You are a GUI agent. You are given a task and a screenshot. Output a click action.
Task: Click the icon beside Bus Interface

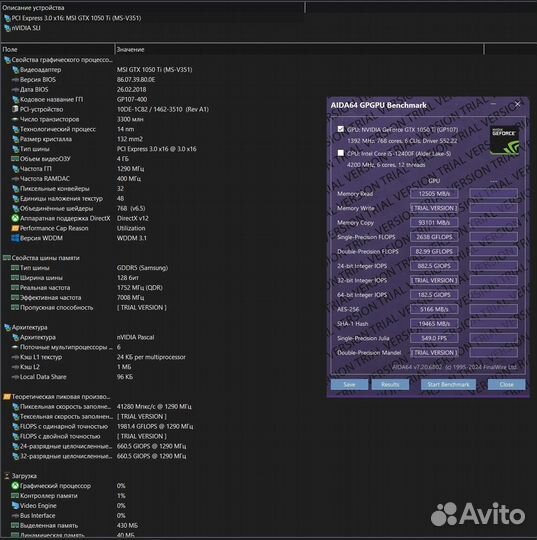[x=15, y=516]
